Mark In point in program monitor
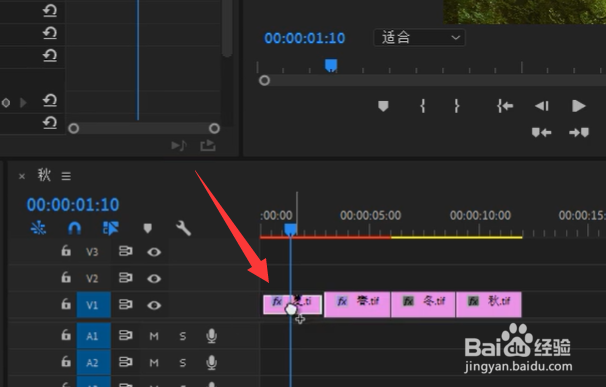This screenshot has width=606, height=387. coord(423,106)
